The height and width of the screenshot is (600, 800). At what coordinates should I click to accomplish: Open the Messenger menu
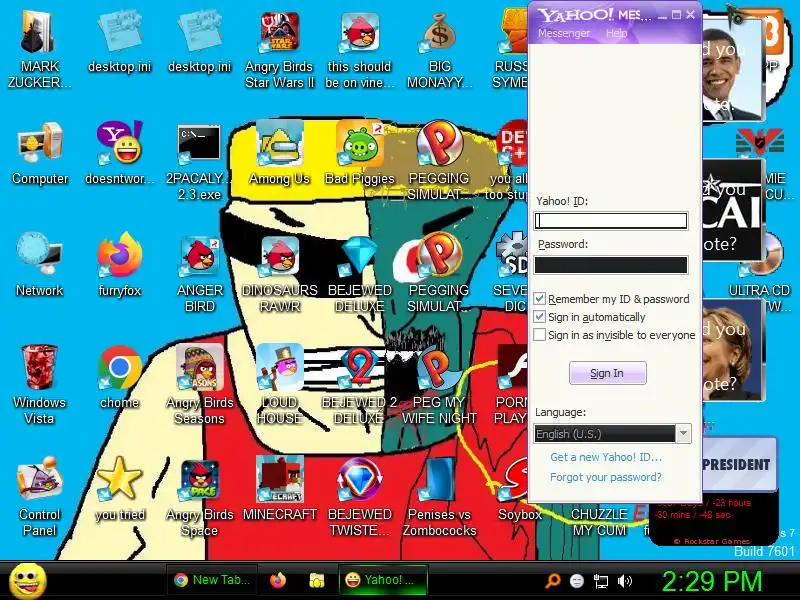coord(564,33)
